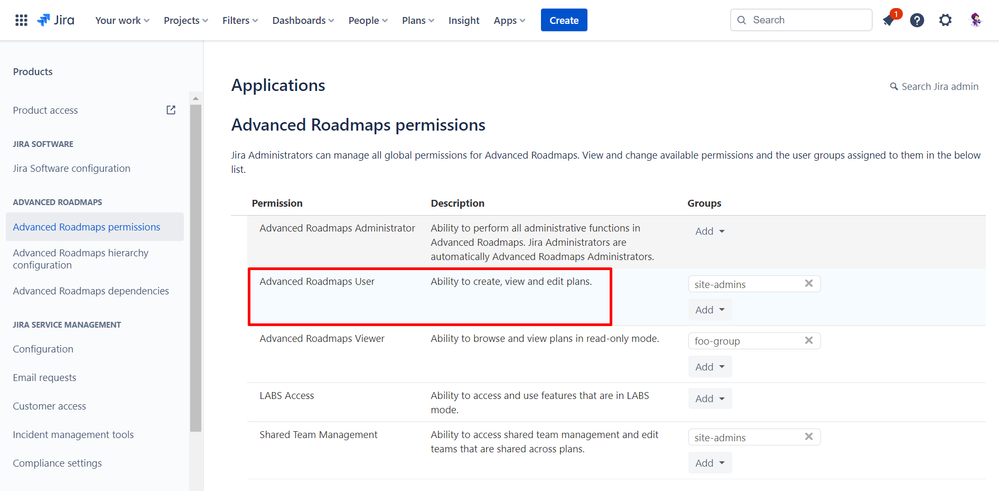Open the settings gear icon
The image size is (999, 491).
(x=945, y=20)
